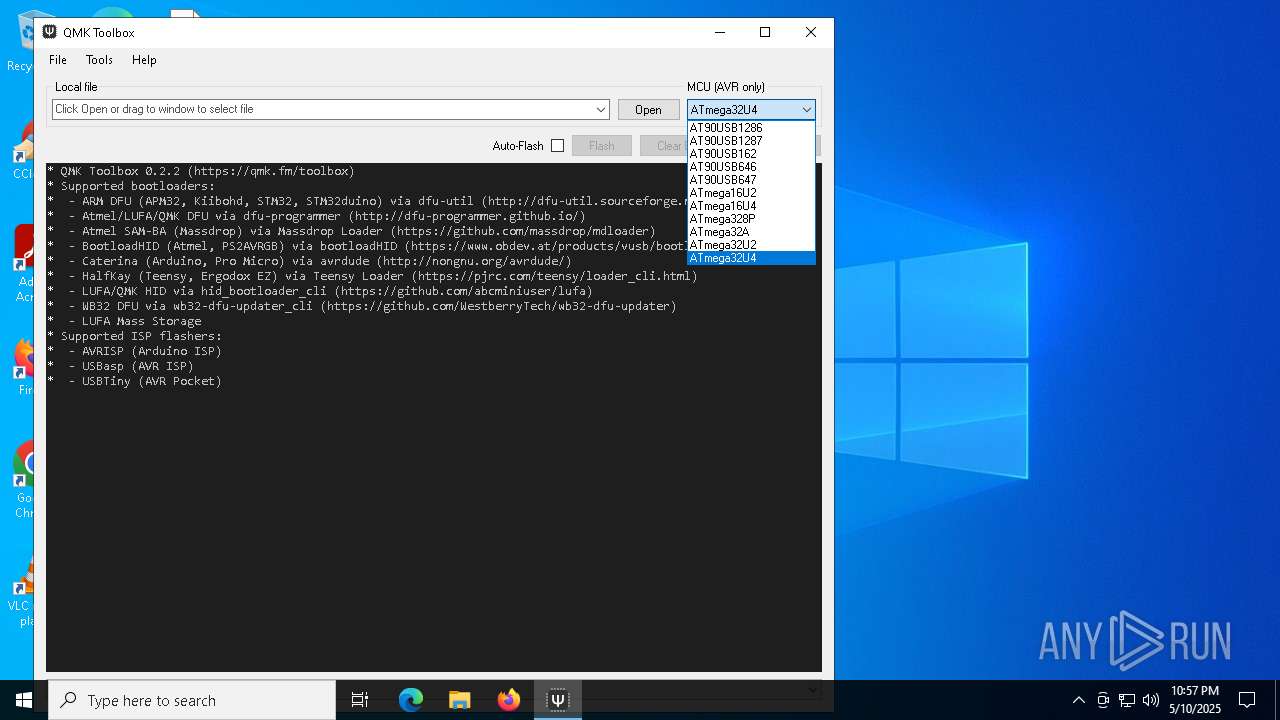1280x720 pixels.
Task: Expand the device dropdown at window bottom
Action: pos(814,689)
